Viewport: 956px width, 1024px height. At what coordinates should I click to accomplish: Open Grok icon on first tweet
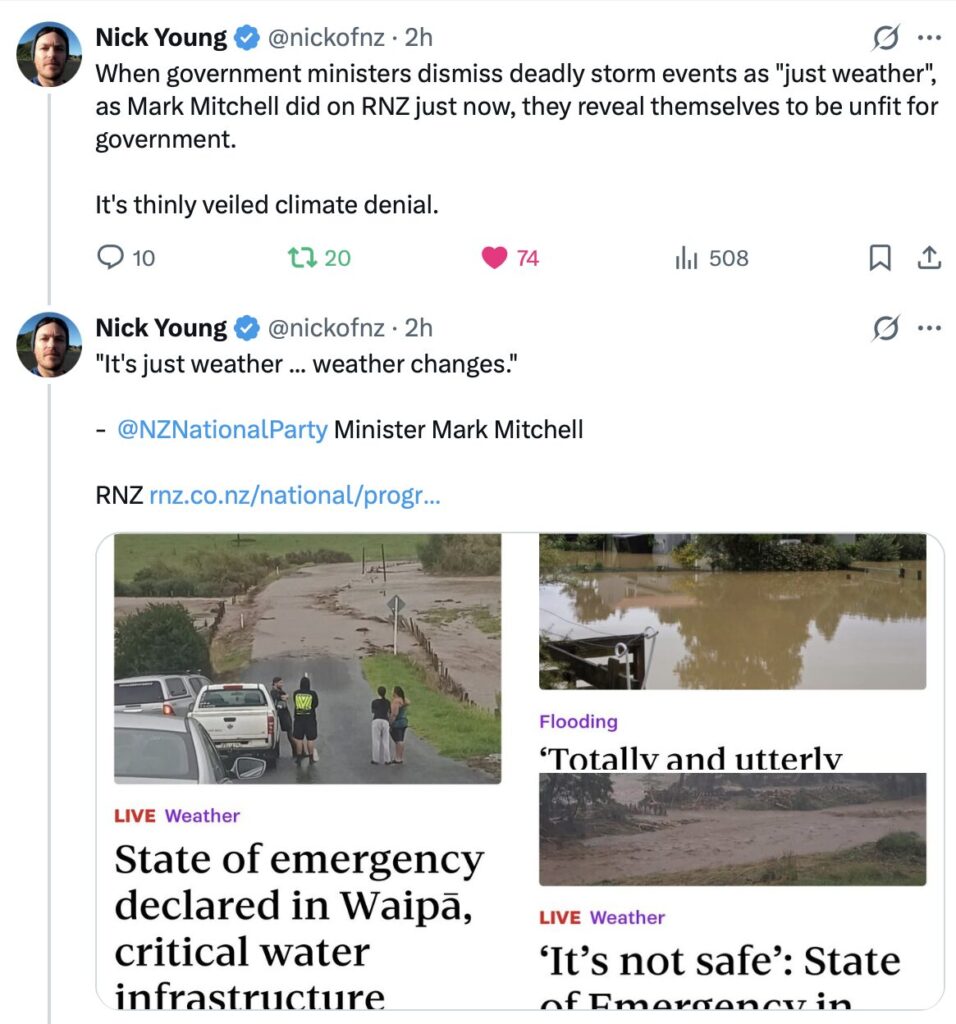(885, 38)
